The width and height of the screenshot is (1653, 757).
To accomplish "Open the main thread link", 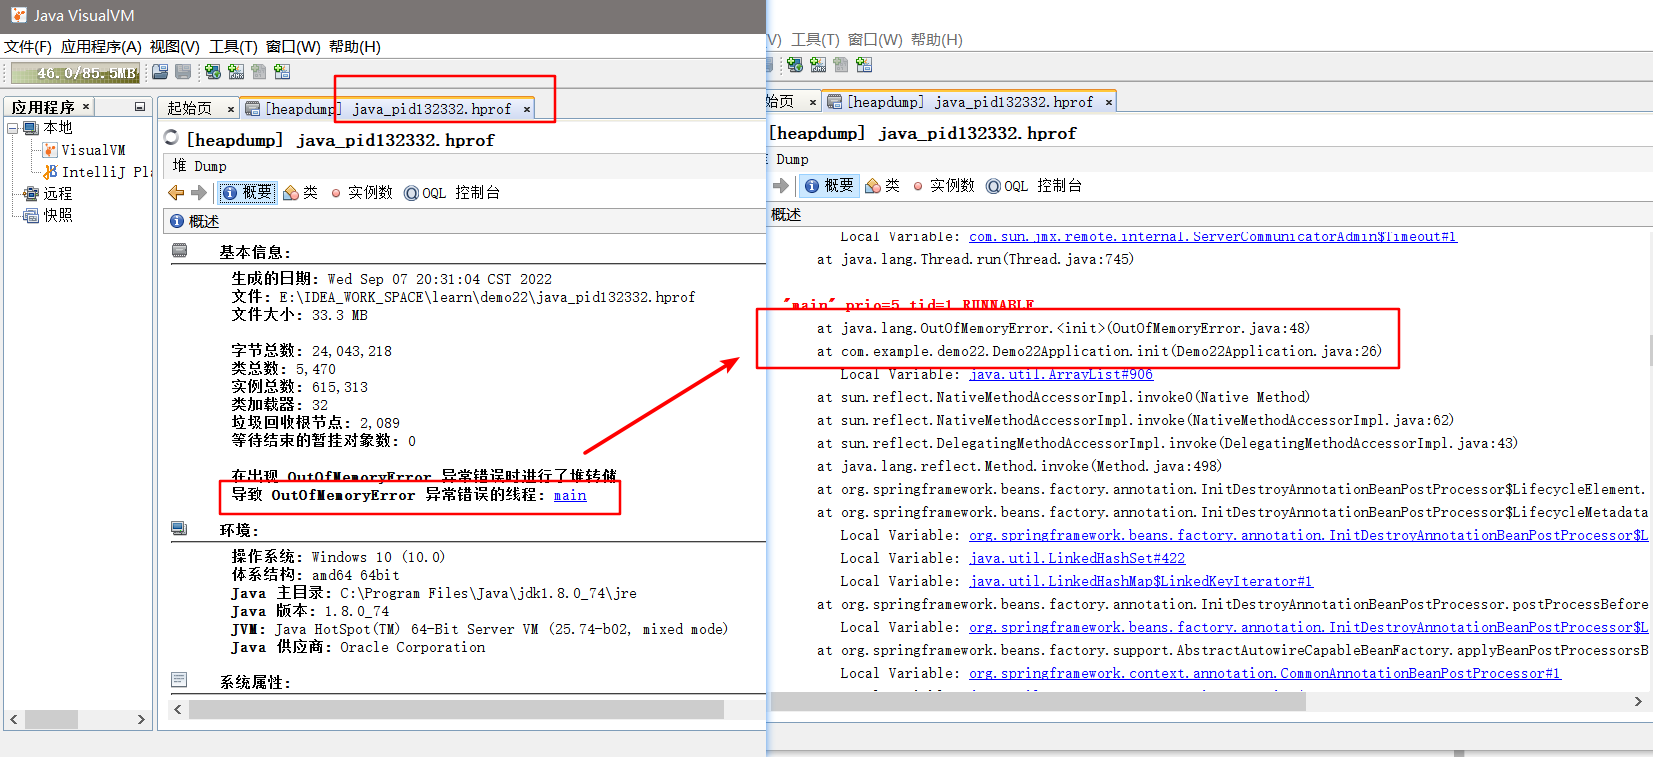I will tap(570, 496).
